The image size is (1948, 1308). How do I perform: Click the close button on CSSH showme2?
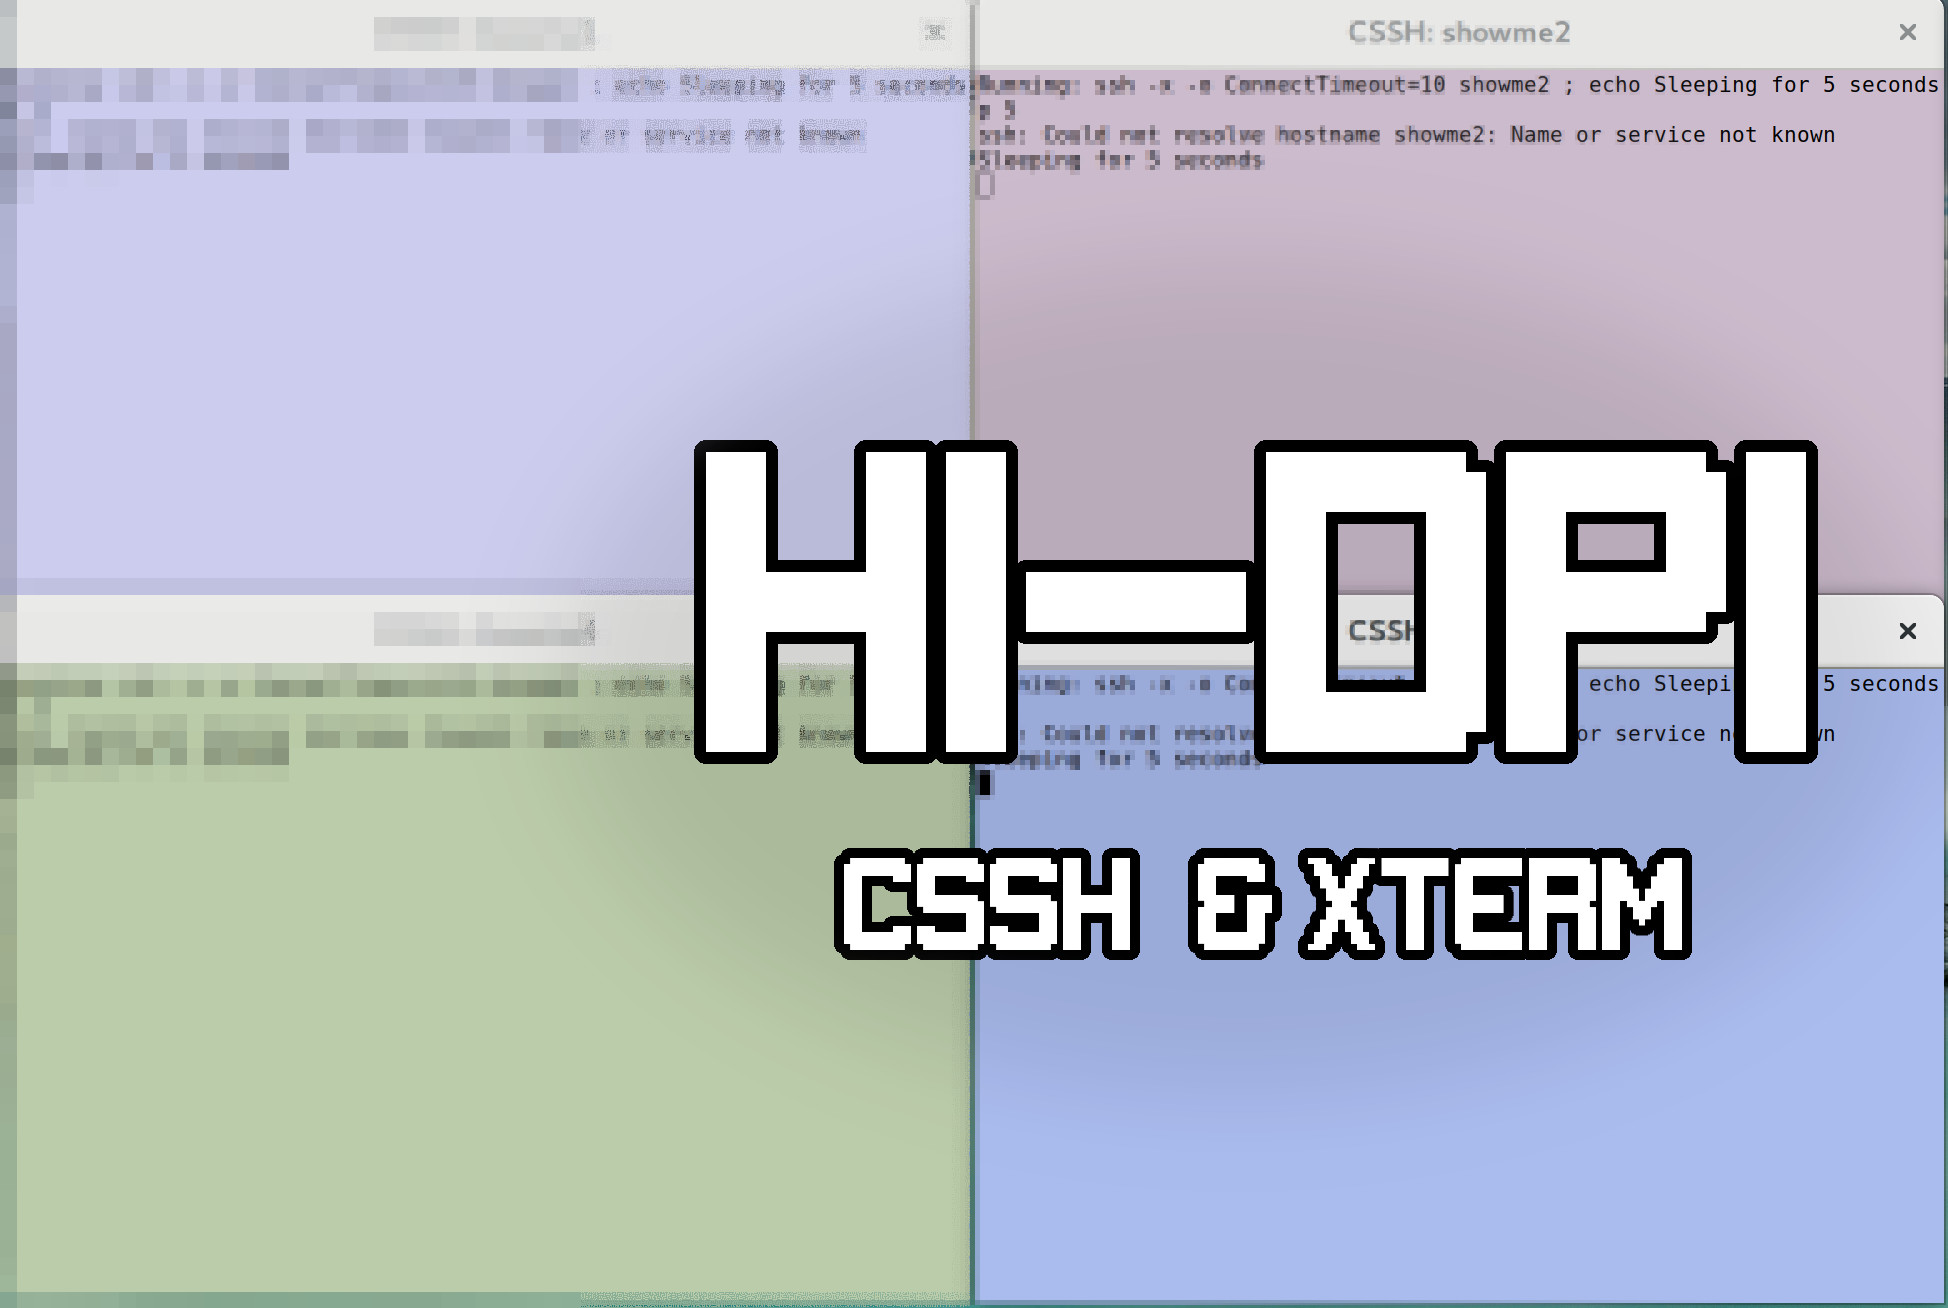point(1907,32)
